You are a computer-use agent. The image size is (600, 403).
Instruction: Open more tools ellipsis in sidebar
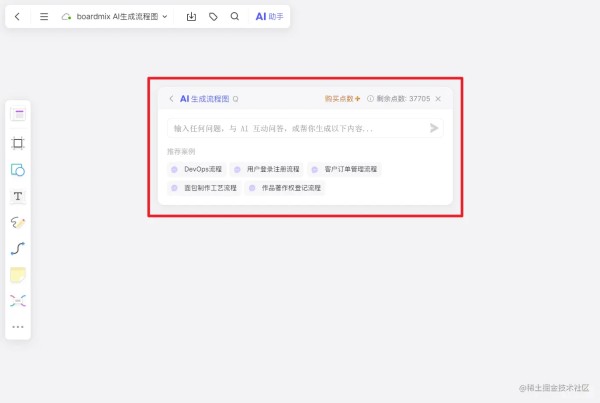(18, 327)
